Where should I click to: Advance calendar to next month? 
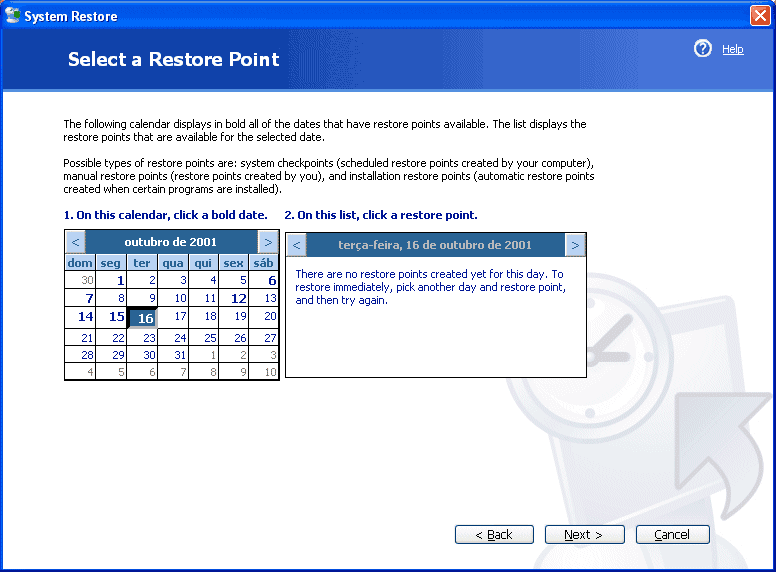(x=268, y=242)
